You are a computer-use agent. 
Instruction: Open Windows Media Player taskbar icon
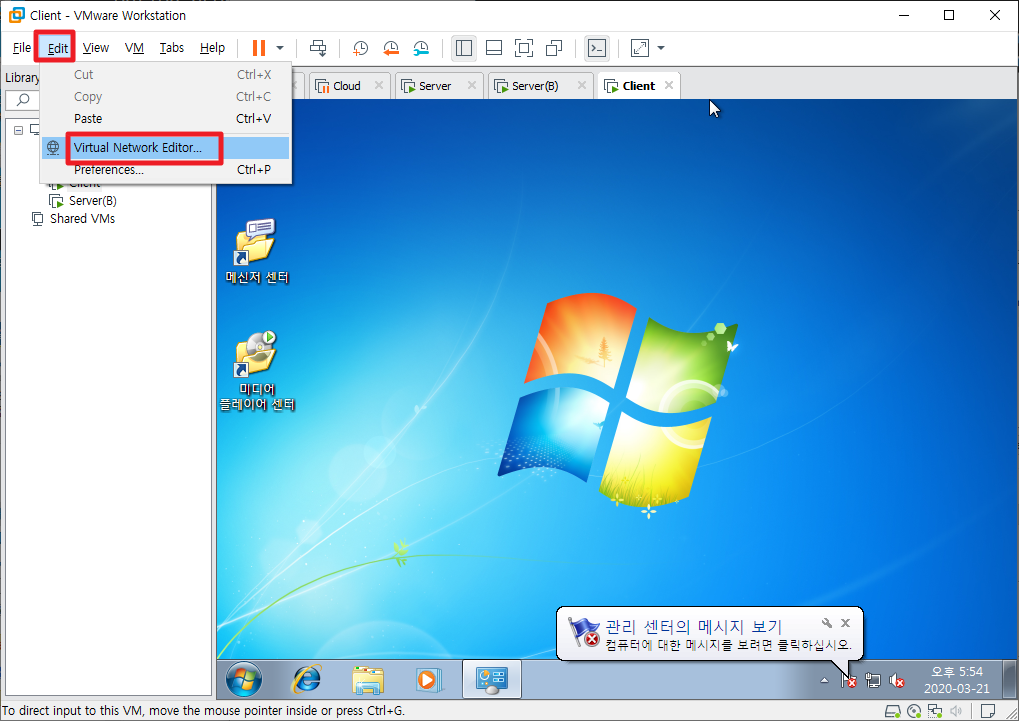(428, 680)
